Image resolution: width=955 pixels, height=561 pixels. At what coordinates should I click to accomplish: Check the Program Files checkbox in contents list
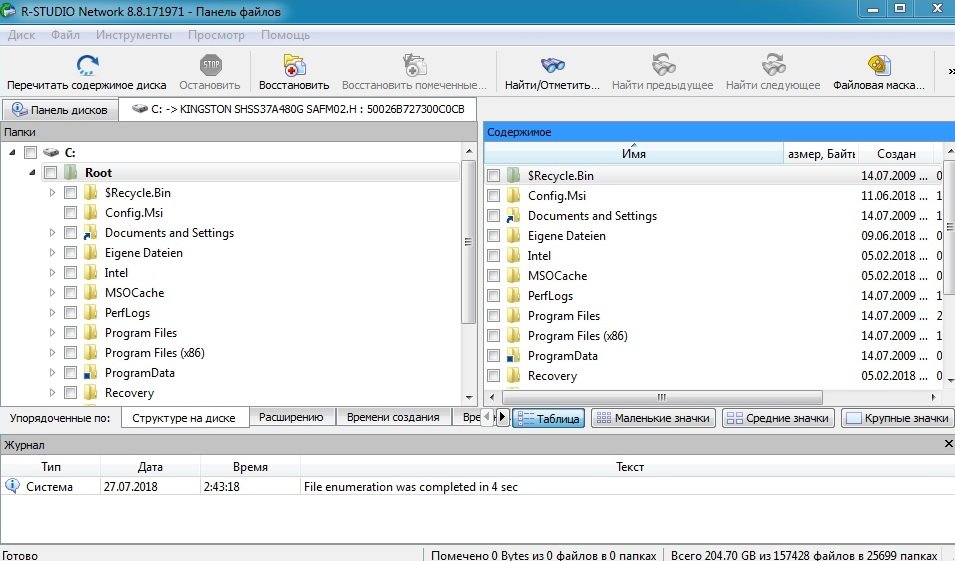[493, 316]
